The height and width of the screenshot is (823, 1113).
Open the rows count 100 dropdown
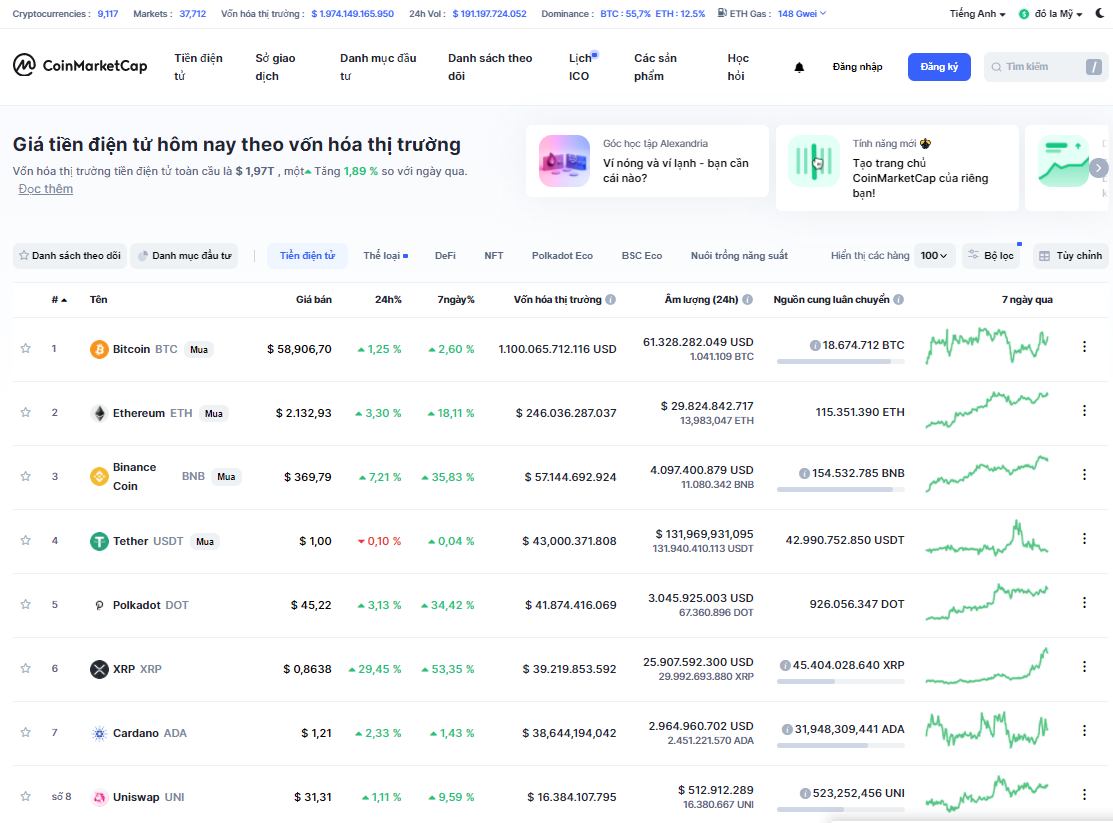(933, 256)
